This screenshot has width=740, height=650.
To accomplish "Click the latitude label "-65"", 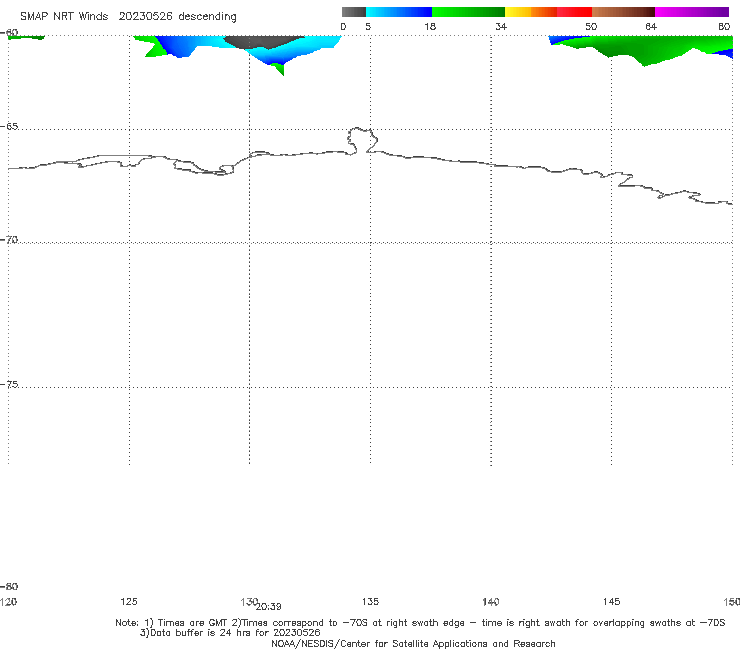I will point(9,127).
